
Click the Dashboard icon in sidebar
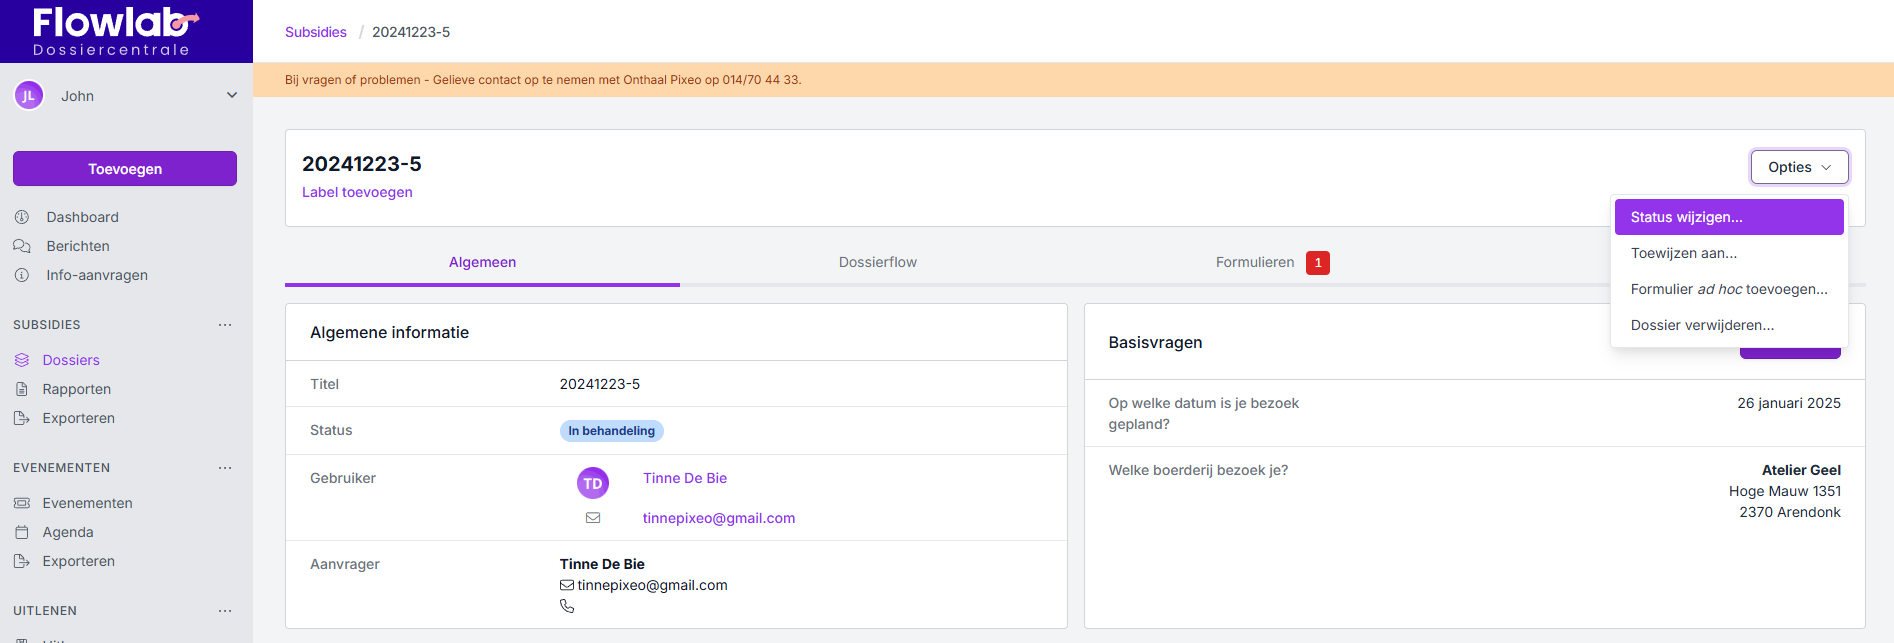point(22,217)
